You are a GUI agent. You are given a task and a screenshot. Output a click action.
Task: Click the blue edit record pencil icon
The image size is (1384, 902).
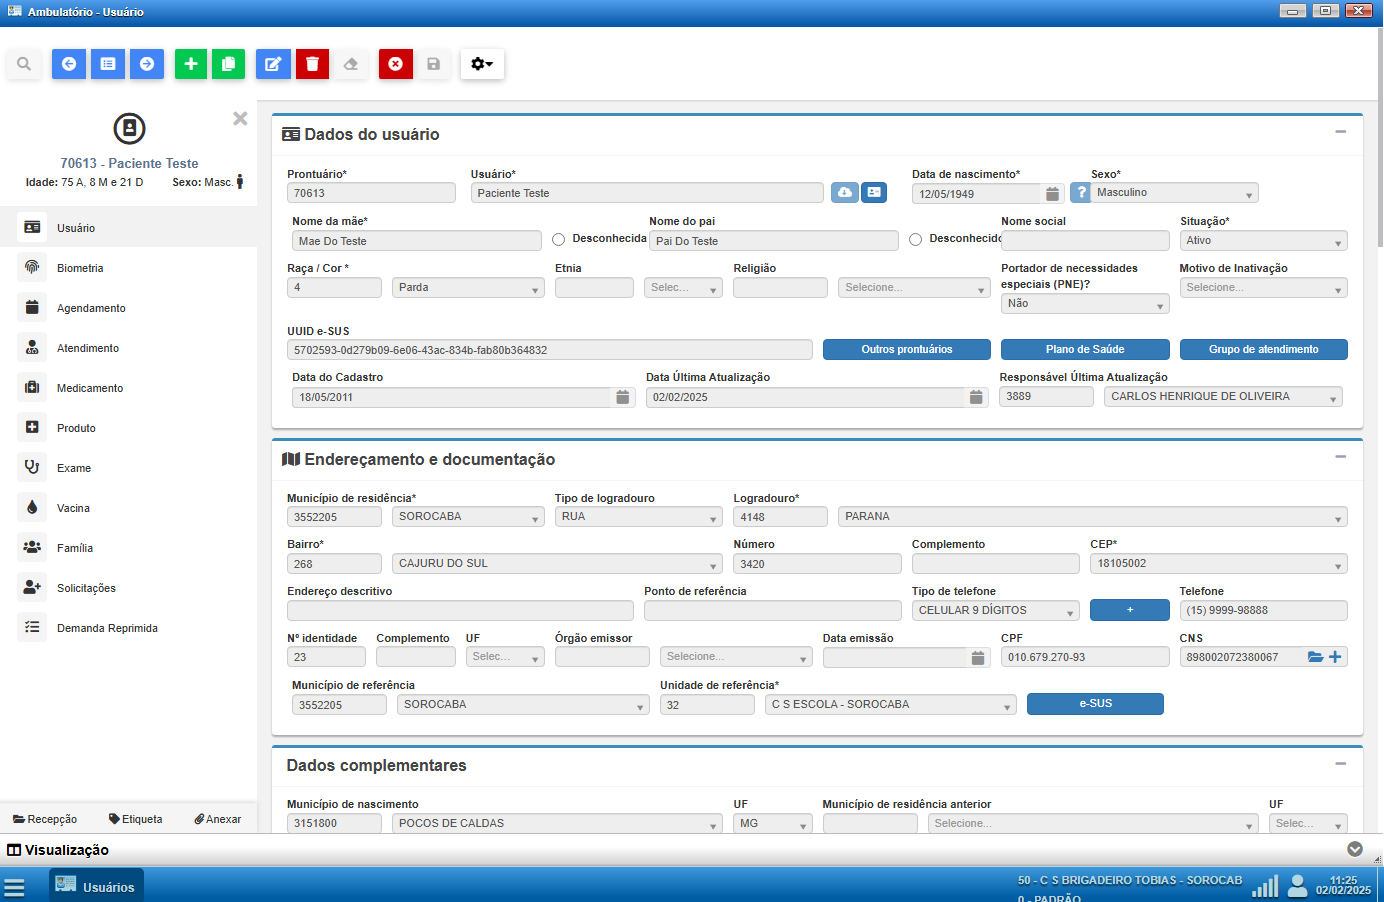(272, 64)
